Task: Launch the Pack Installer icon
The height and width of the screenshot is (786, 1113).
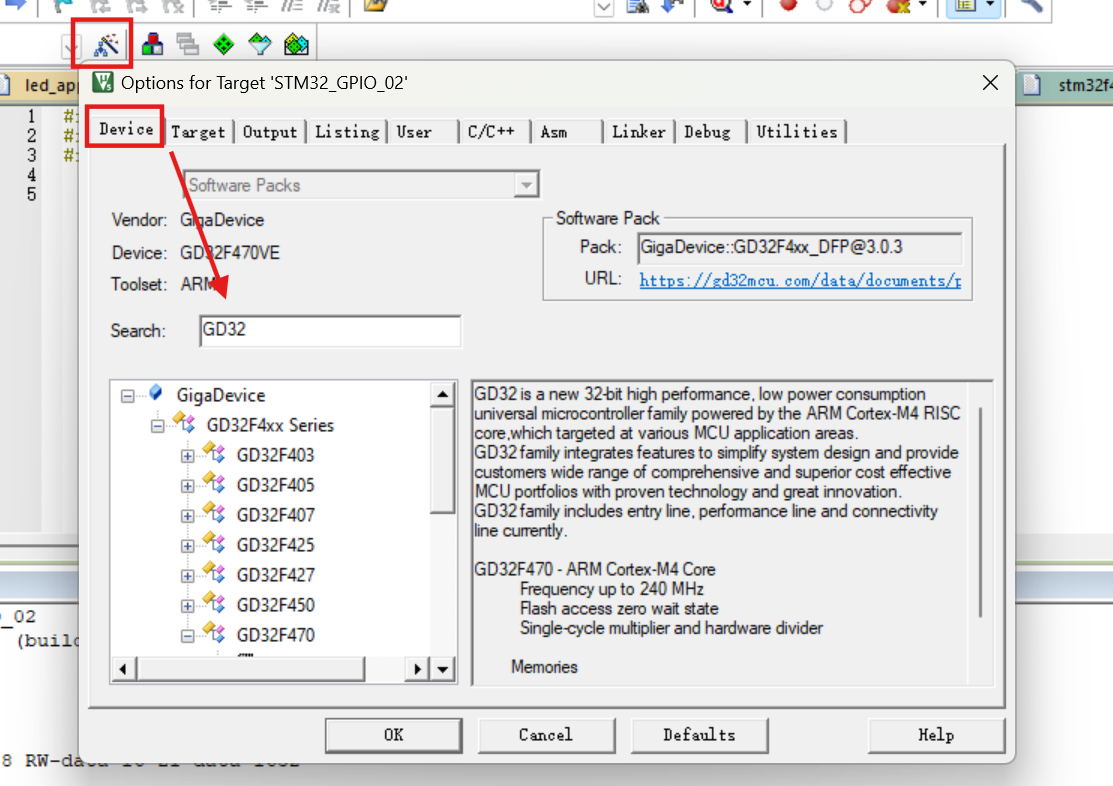Action: (x=296, y=45)
